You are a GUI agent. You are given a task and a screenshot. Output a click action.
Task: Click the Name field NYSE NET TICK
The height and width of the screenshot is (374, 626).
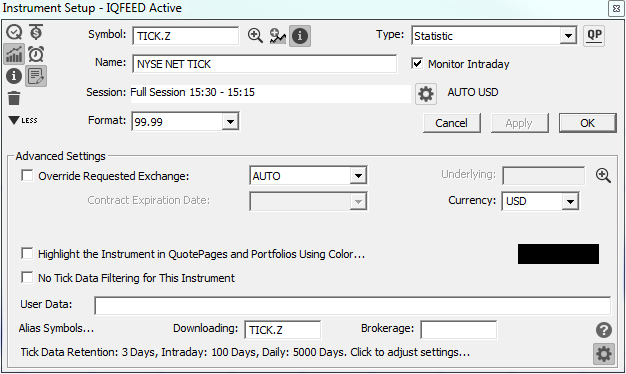[x=264, y=64]
